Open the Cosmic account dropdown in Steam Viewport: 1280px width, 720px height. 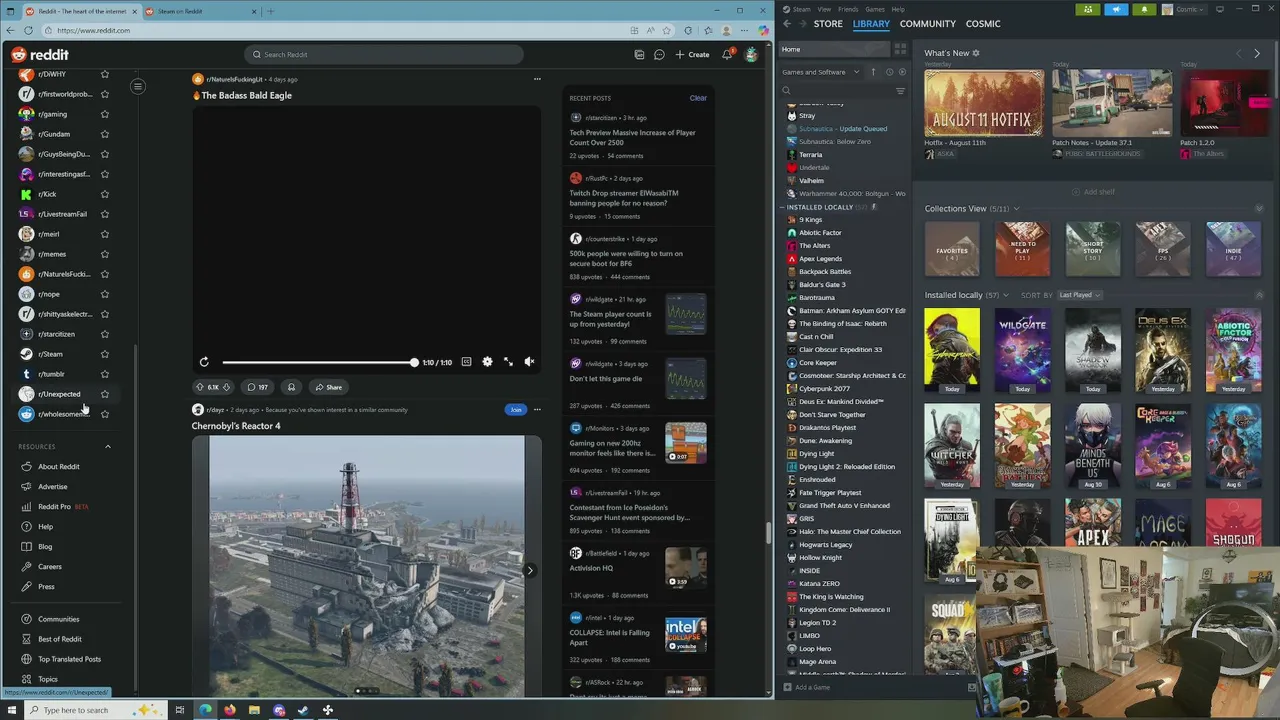(1185, 9)
